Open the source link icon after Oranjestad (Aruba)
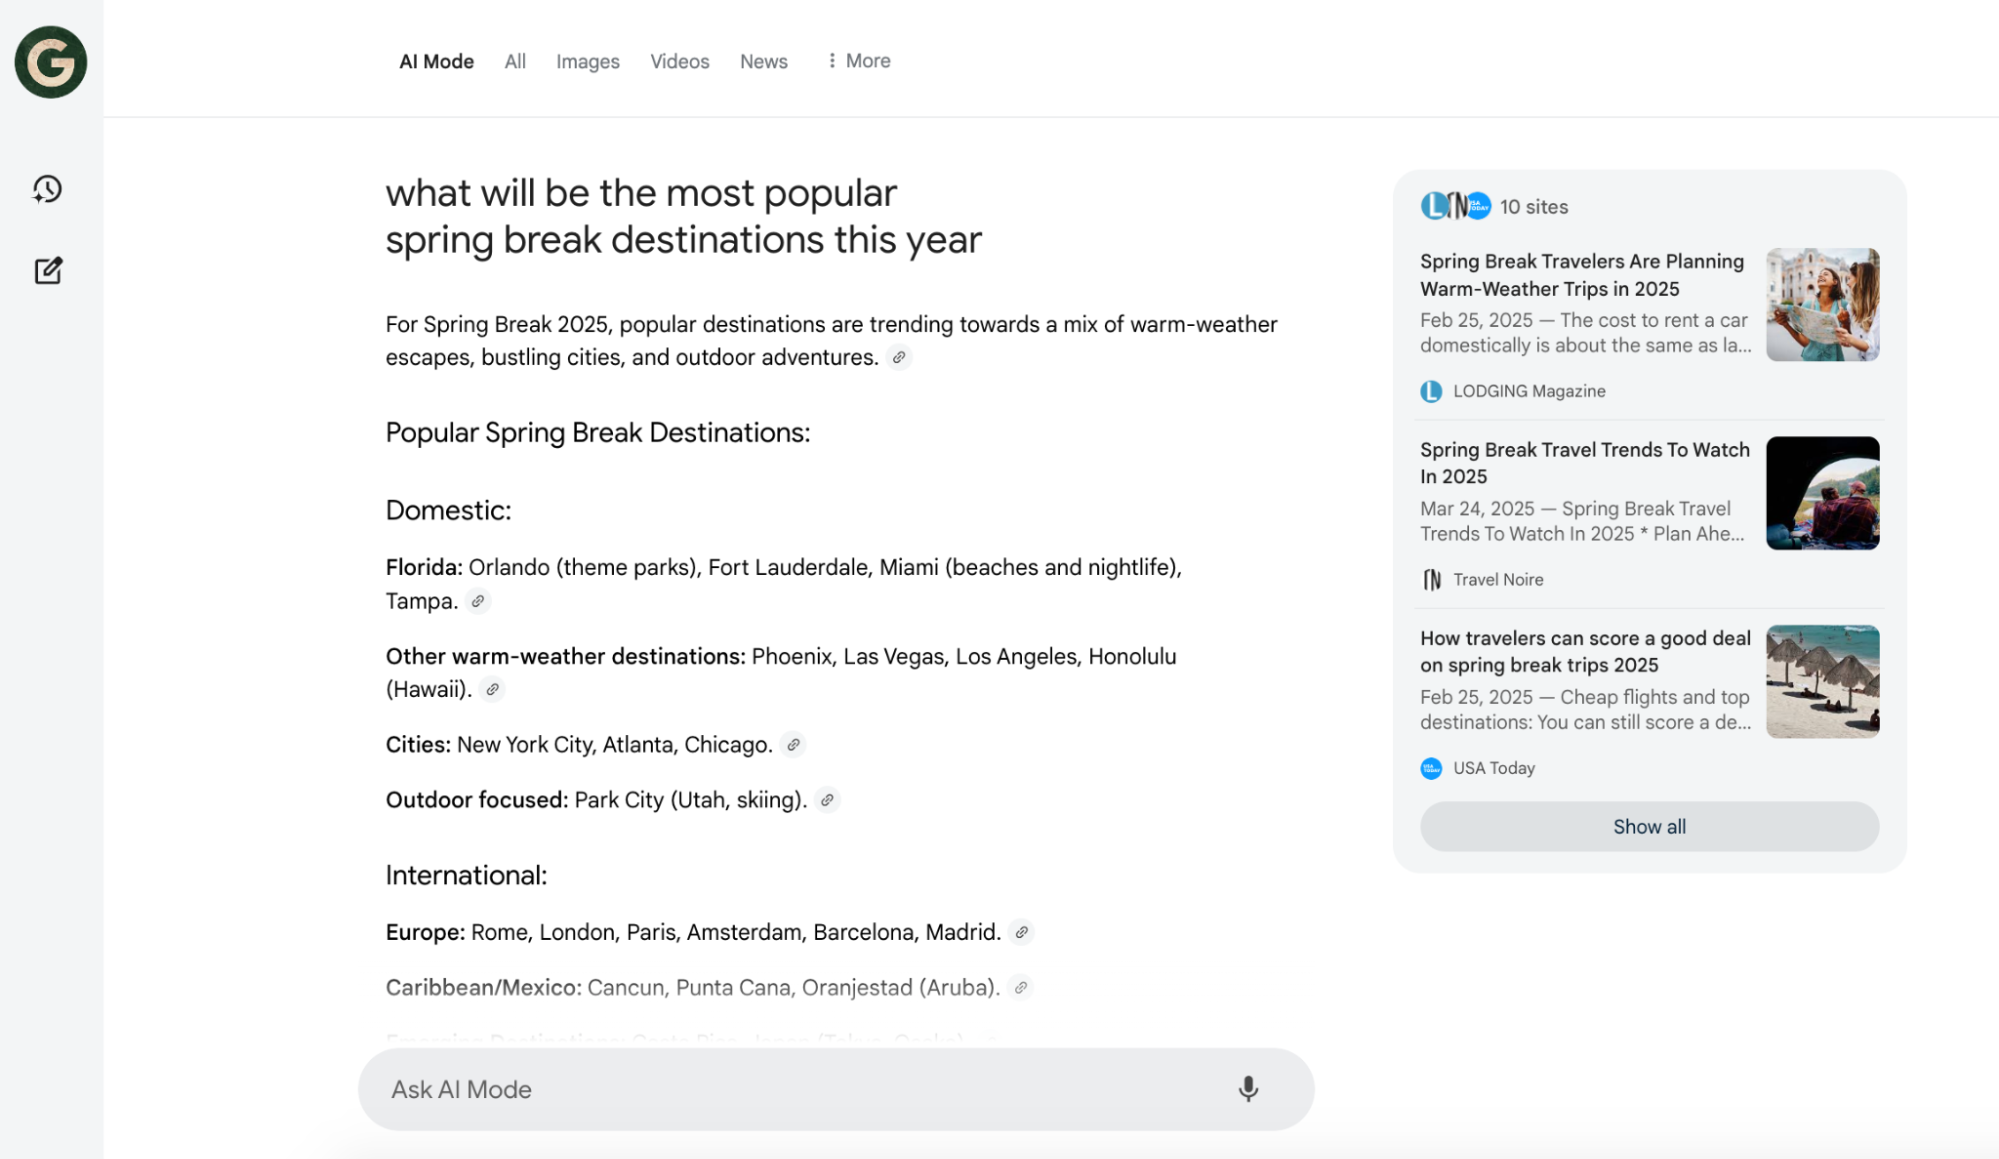This screenshot has width=1999, height=1159. click(1020, 988)
